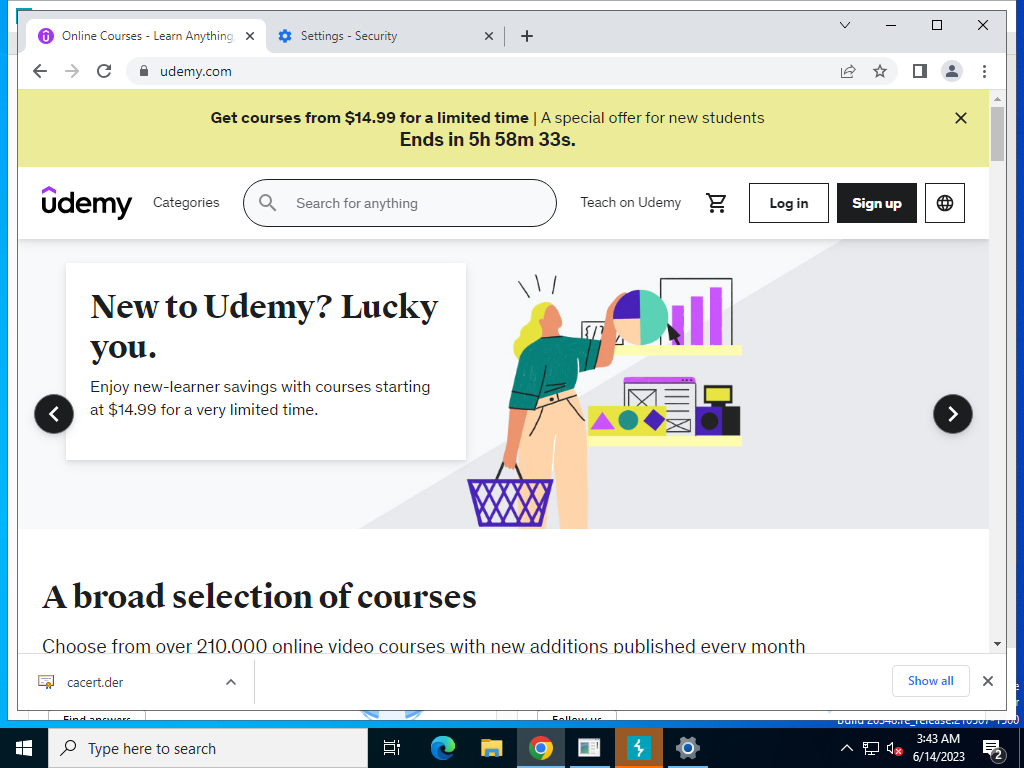The width and height of the screenshot is (1024, 768).
Task: Open the Chrome side panel icon
Action: 920,71
